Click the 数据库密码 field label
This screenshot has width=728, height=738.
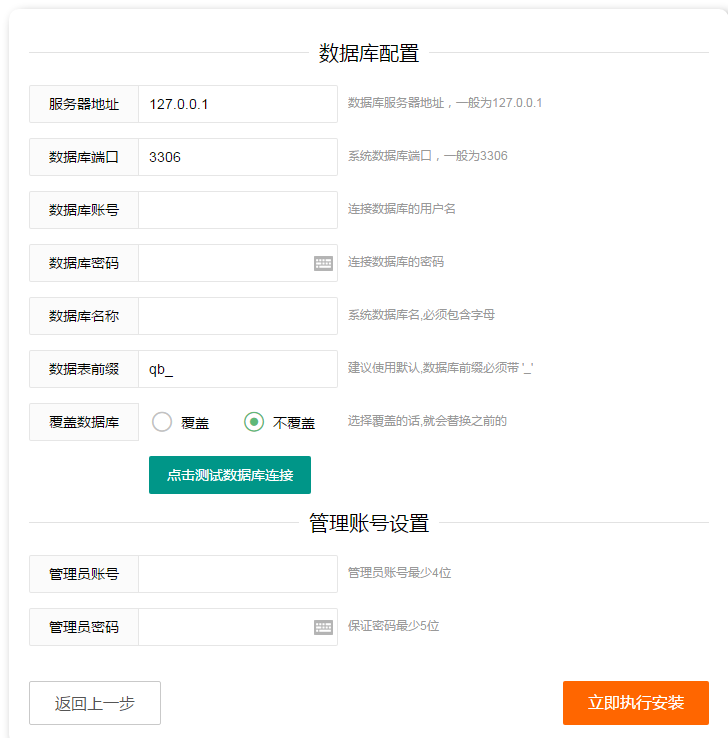[84, 263]
